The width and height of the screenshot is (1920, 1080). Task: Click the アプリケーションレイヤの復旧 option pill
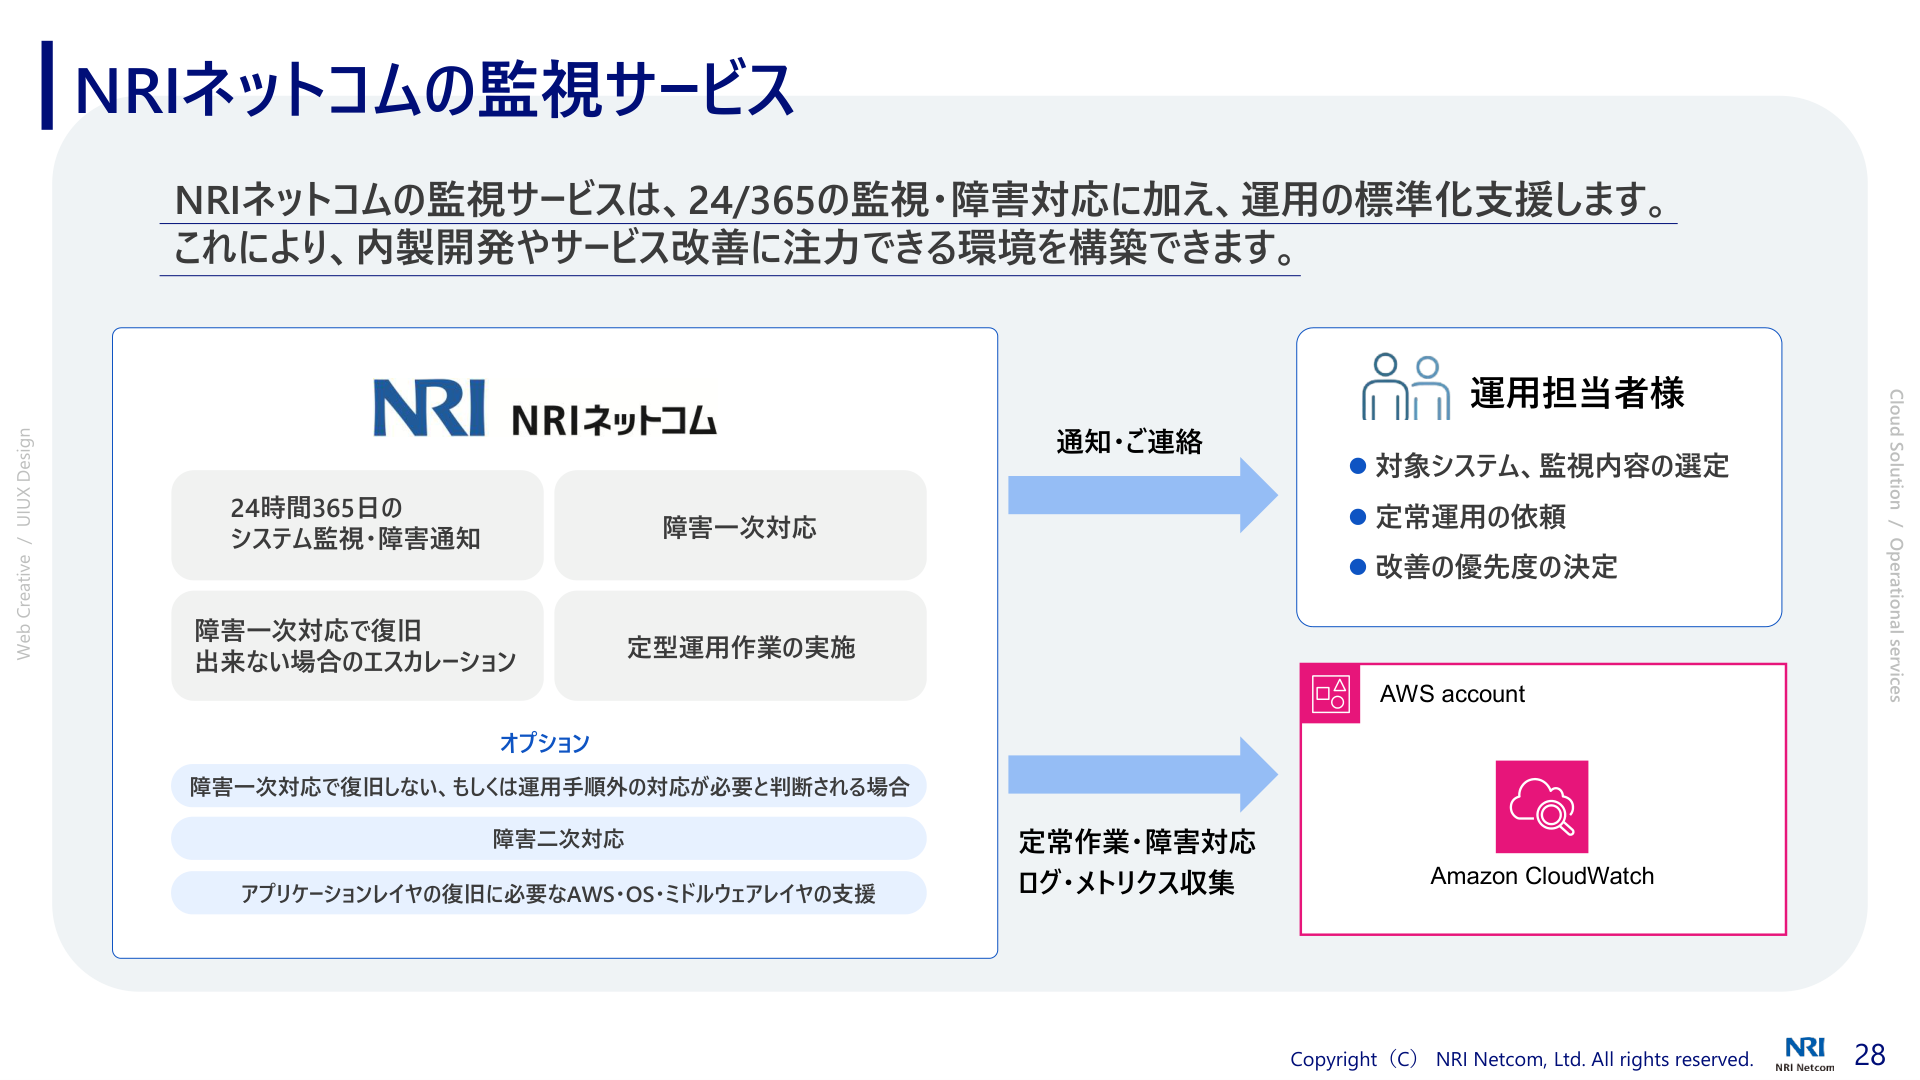tap(548, 893)
